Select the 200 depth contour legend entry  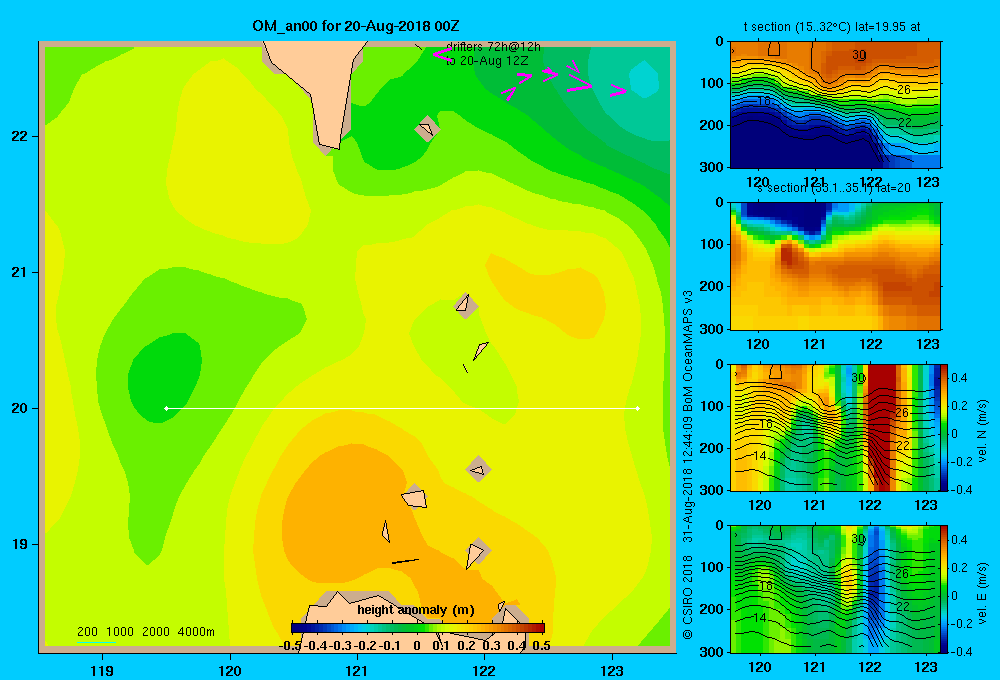pyautogui.click(x=87, y=632)
